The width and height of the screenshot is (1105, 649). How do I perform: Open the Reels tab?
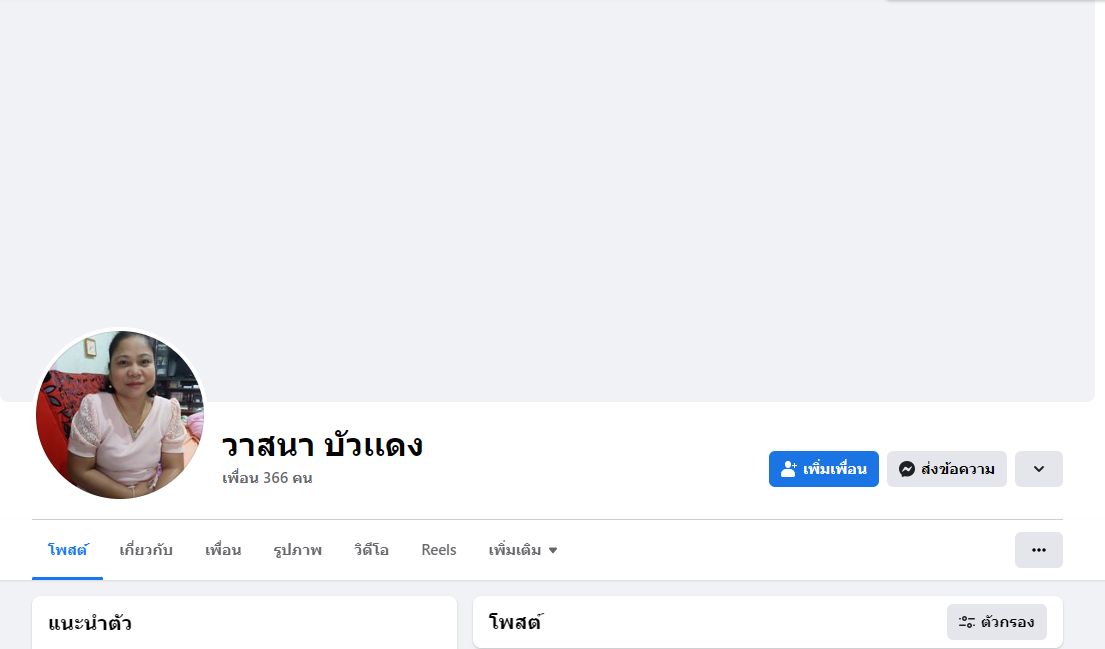pos(439,550)
